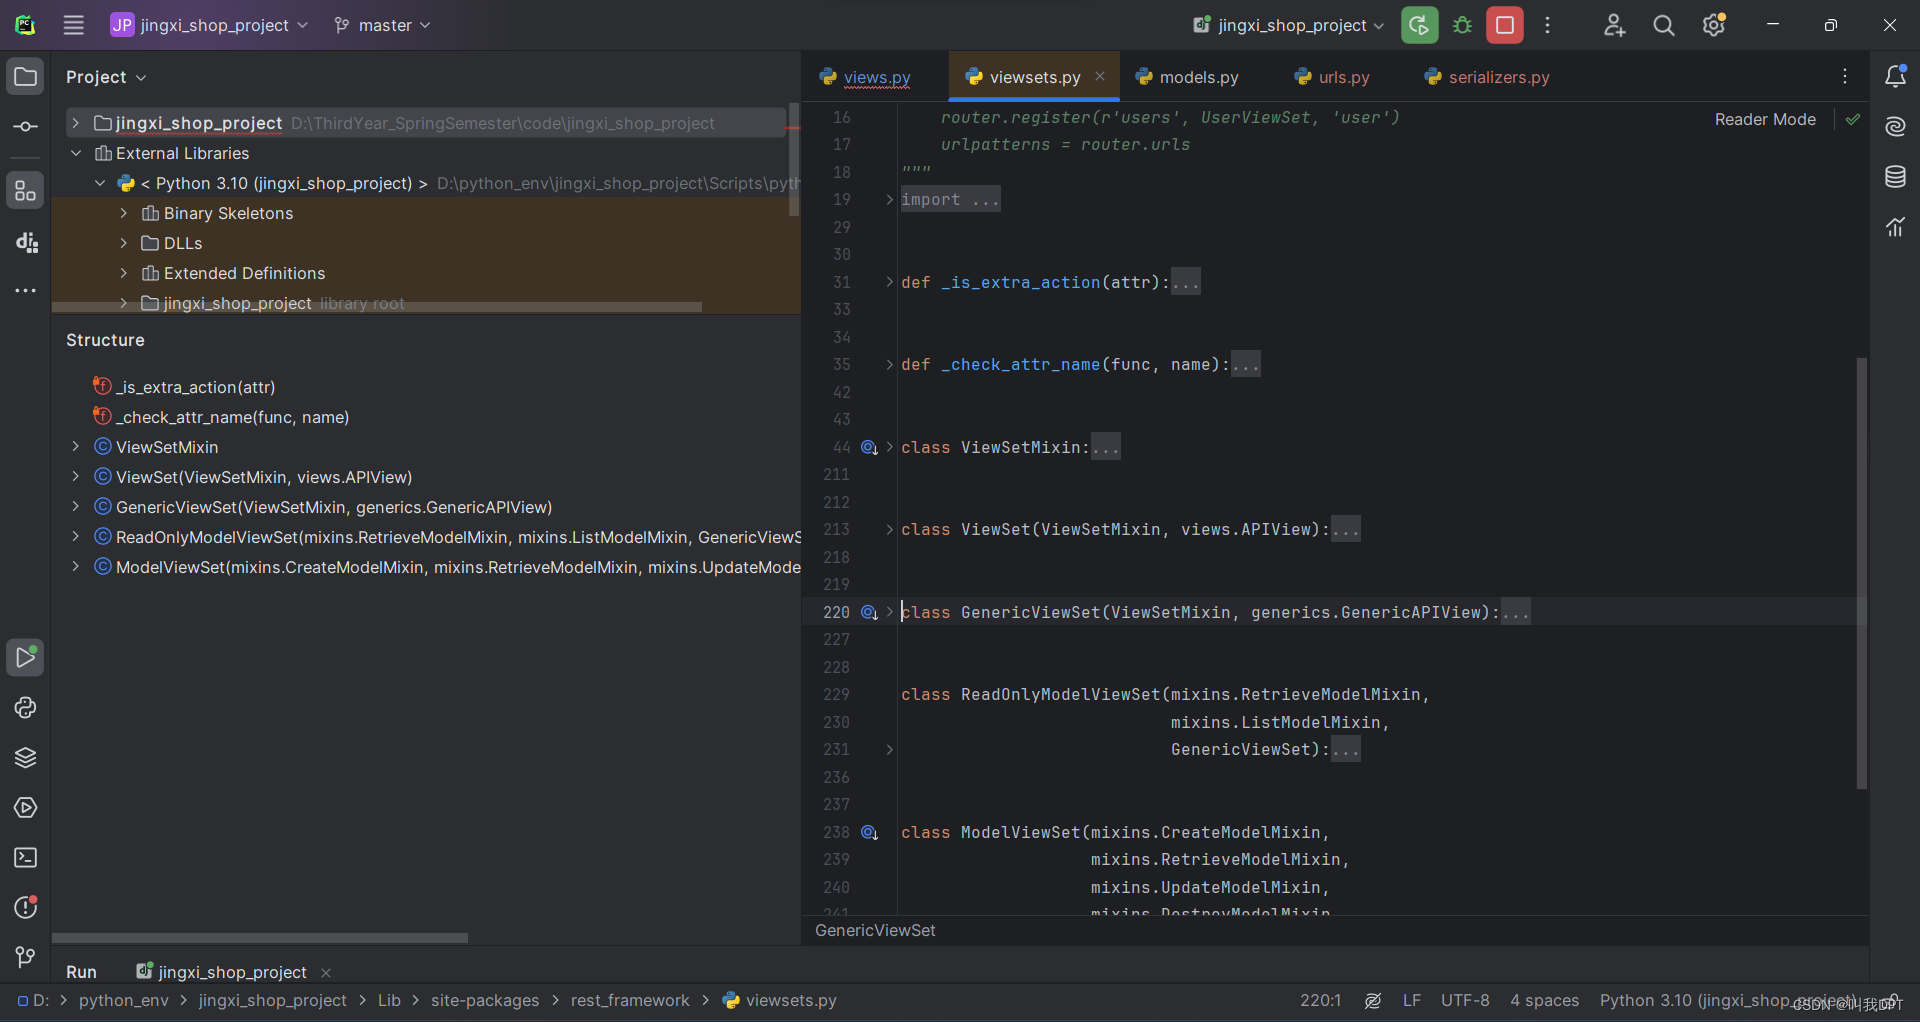Image resolution: width=1920 pixels, height=1022 pixels.
Task: Select the jingxi_shop_project Run tab
Action: coord(222,972)
